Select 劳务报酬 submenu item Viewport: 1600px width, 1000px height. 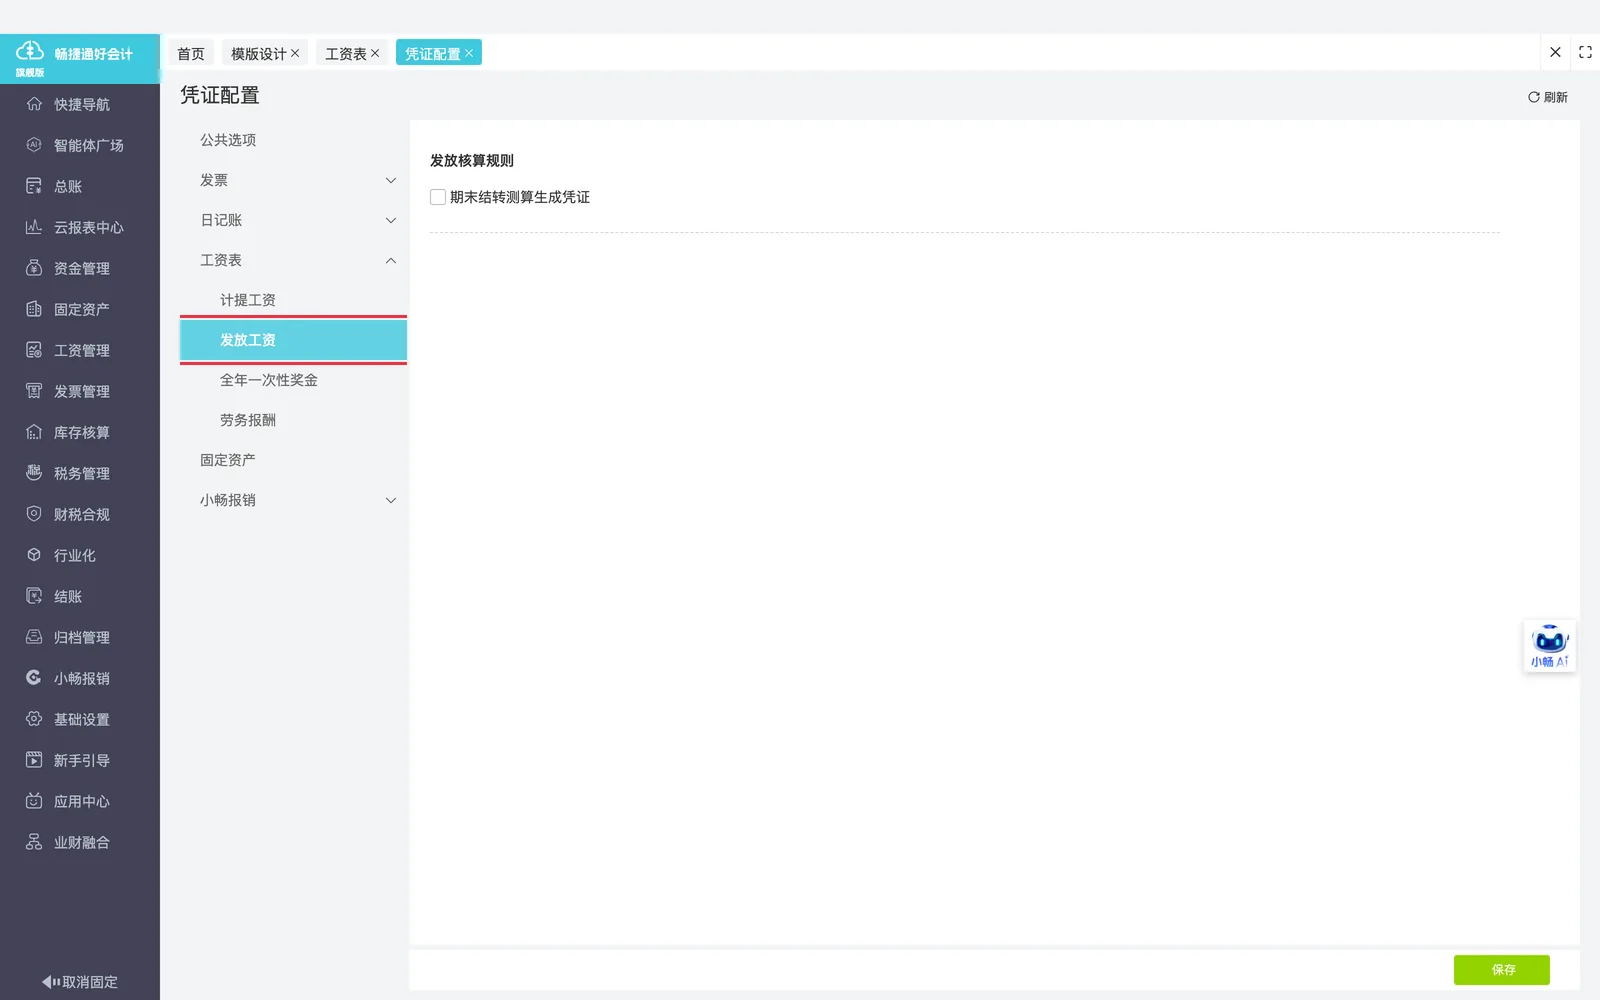coord(248,420)
